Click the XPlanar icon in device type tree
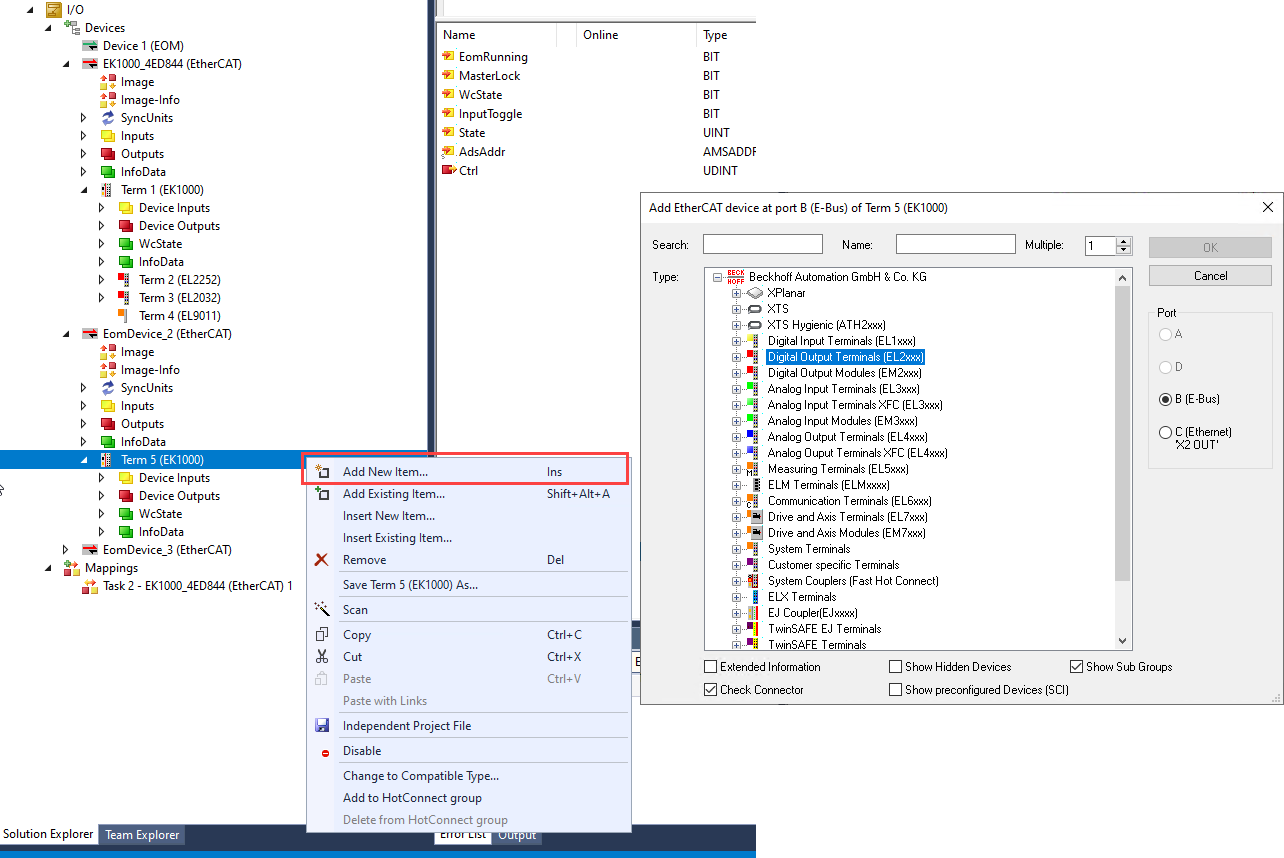The height and width of the screenshot is (858, 1284). [x=755, y=293]
